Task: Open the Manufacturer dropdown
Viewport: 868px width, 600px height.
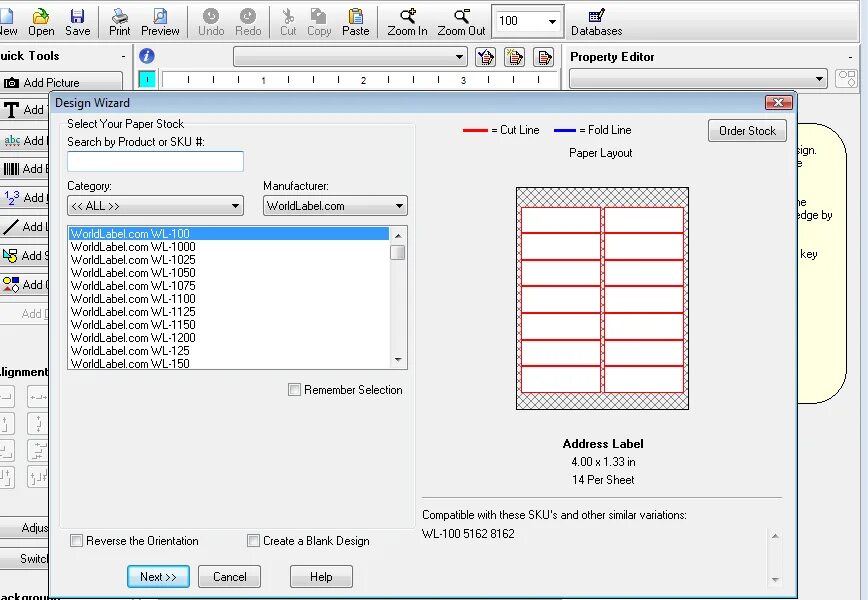Action: coord(335,206)
